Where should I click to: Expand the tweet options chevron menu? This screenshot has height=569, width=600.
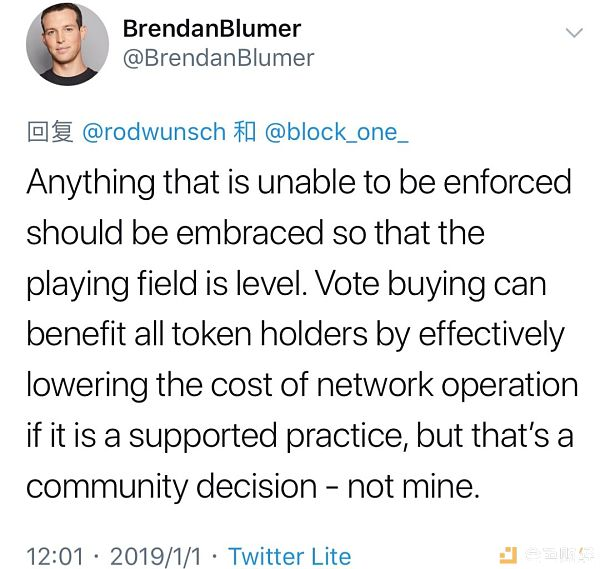click(574, 33)
